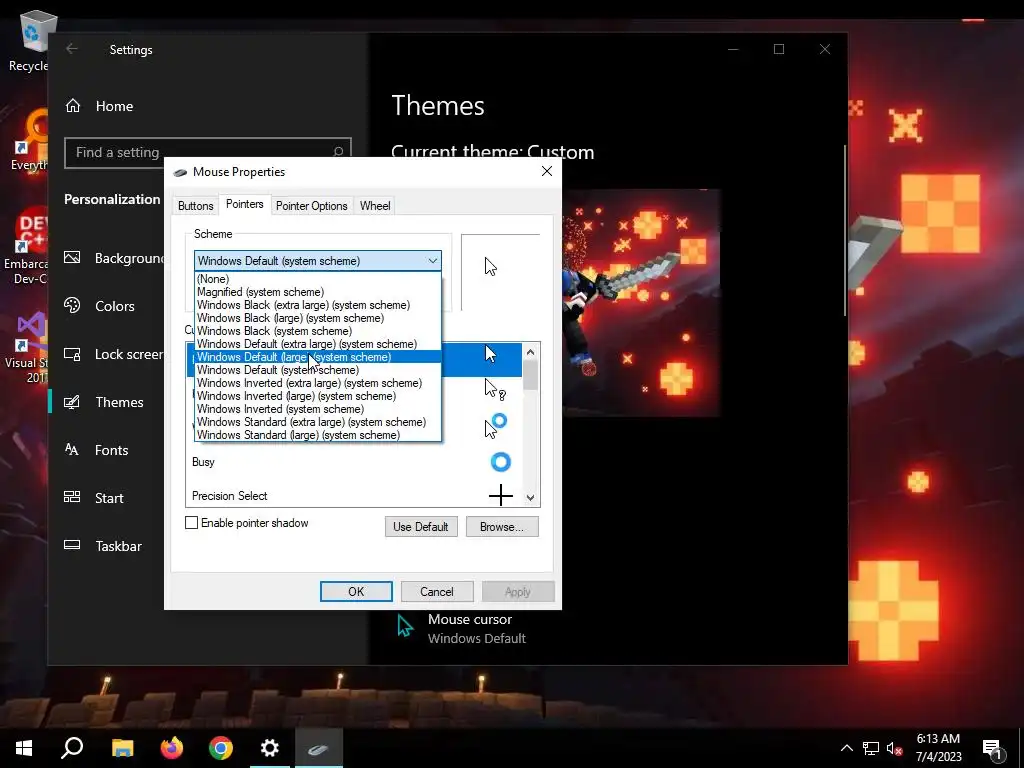This screenshot has width=1024, height=768.
Task: Click the Use Default button
Action: point(421,526)
